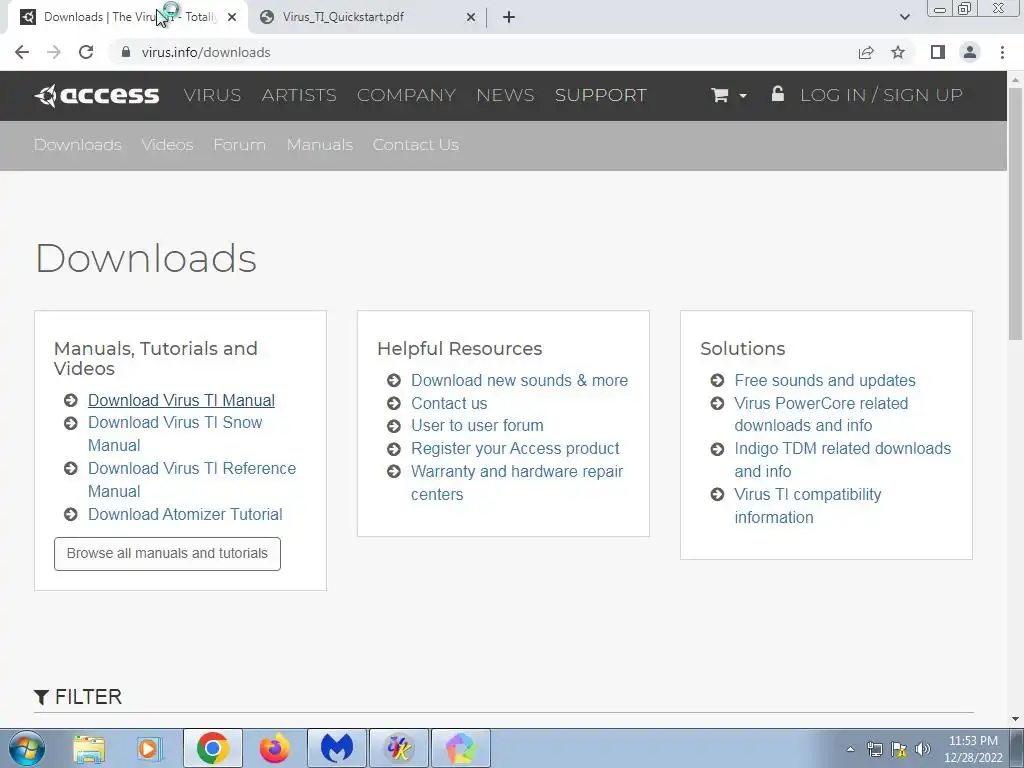Viewport: 1024px width, 768px height.
Task: Click the arrow bullet beside Free sounds and updates
Action: coord(717,380)
